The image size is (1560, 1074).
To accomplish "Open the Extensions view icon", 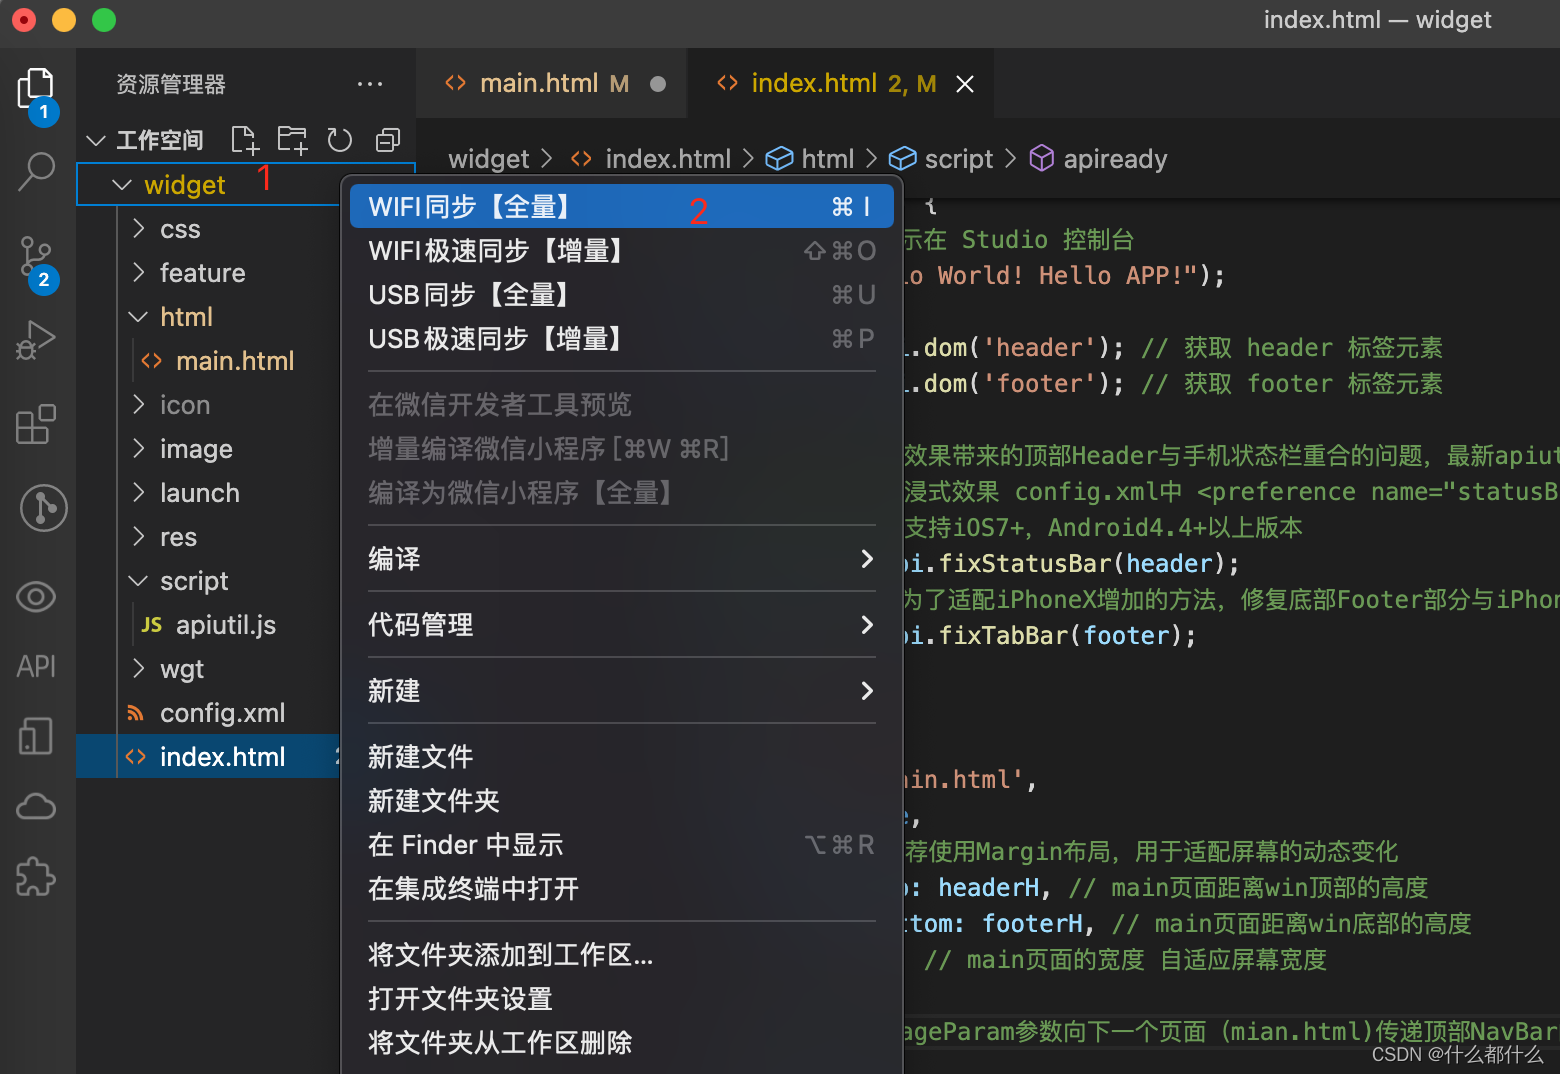I will tap(37, 424).
